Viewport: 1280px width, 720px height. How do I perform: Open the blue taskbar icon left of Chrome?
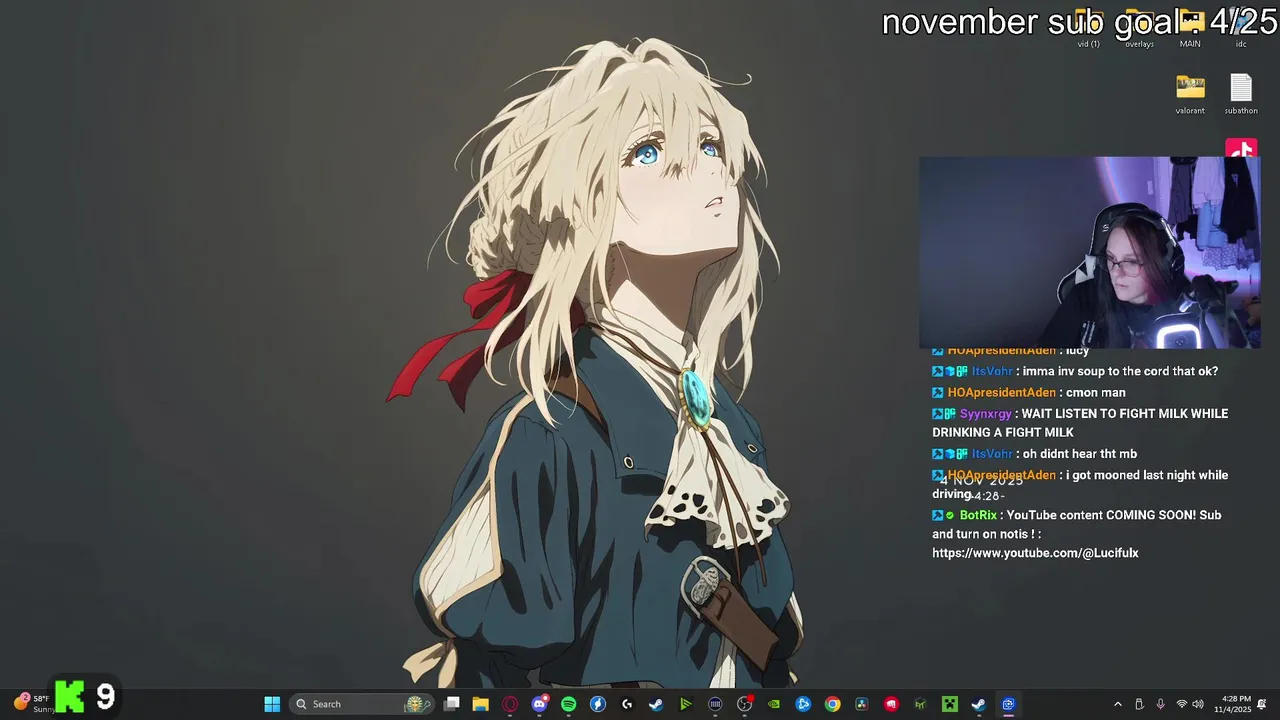(x=803, y=704)
